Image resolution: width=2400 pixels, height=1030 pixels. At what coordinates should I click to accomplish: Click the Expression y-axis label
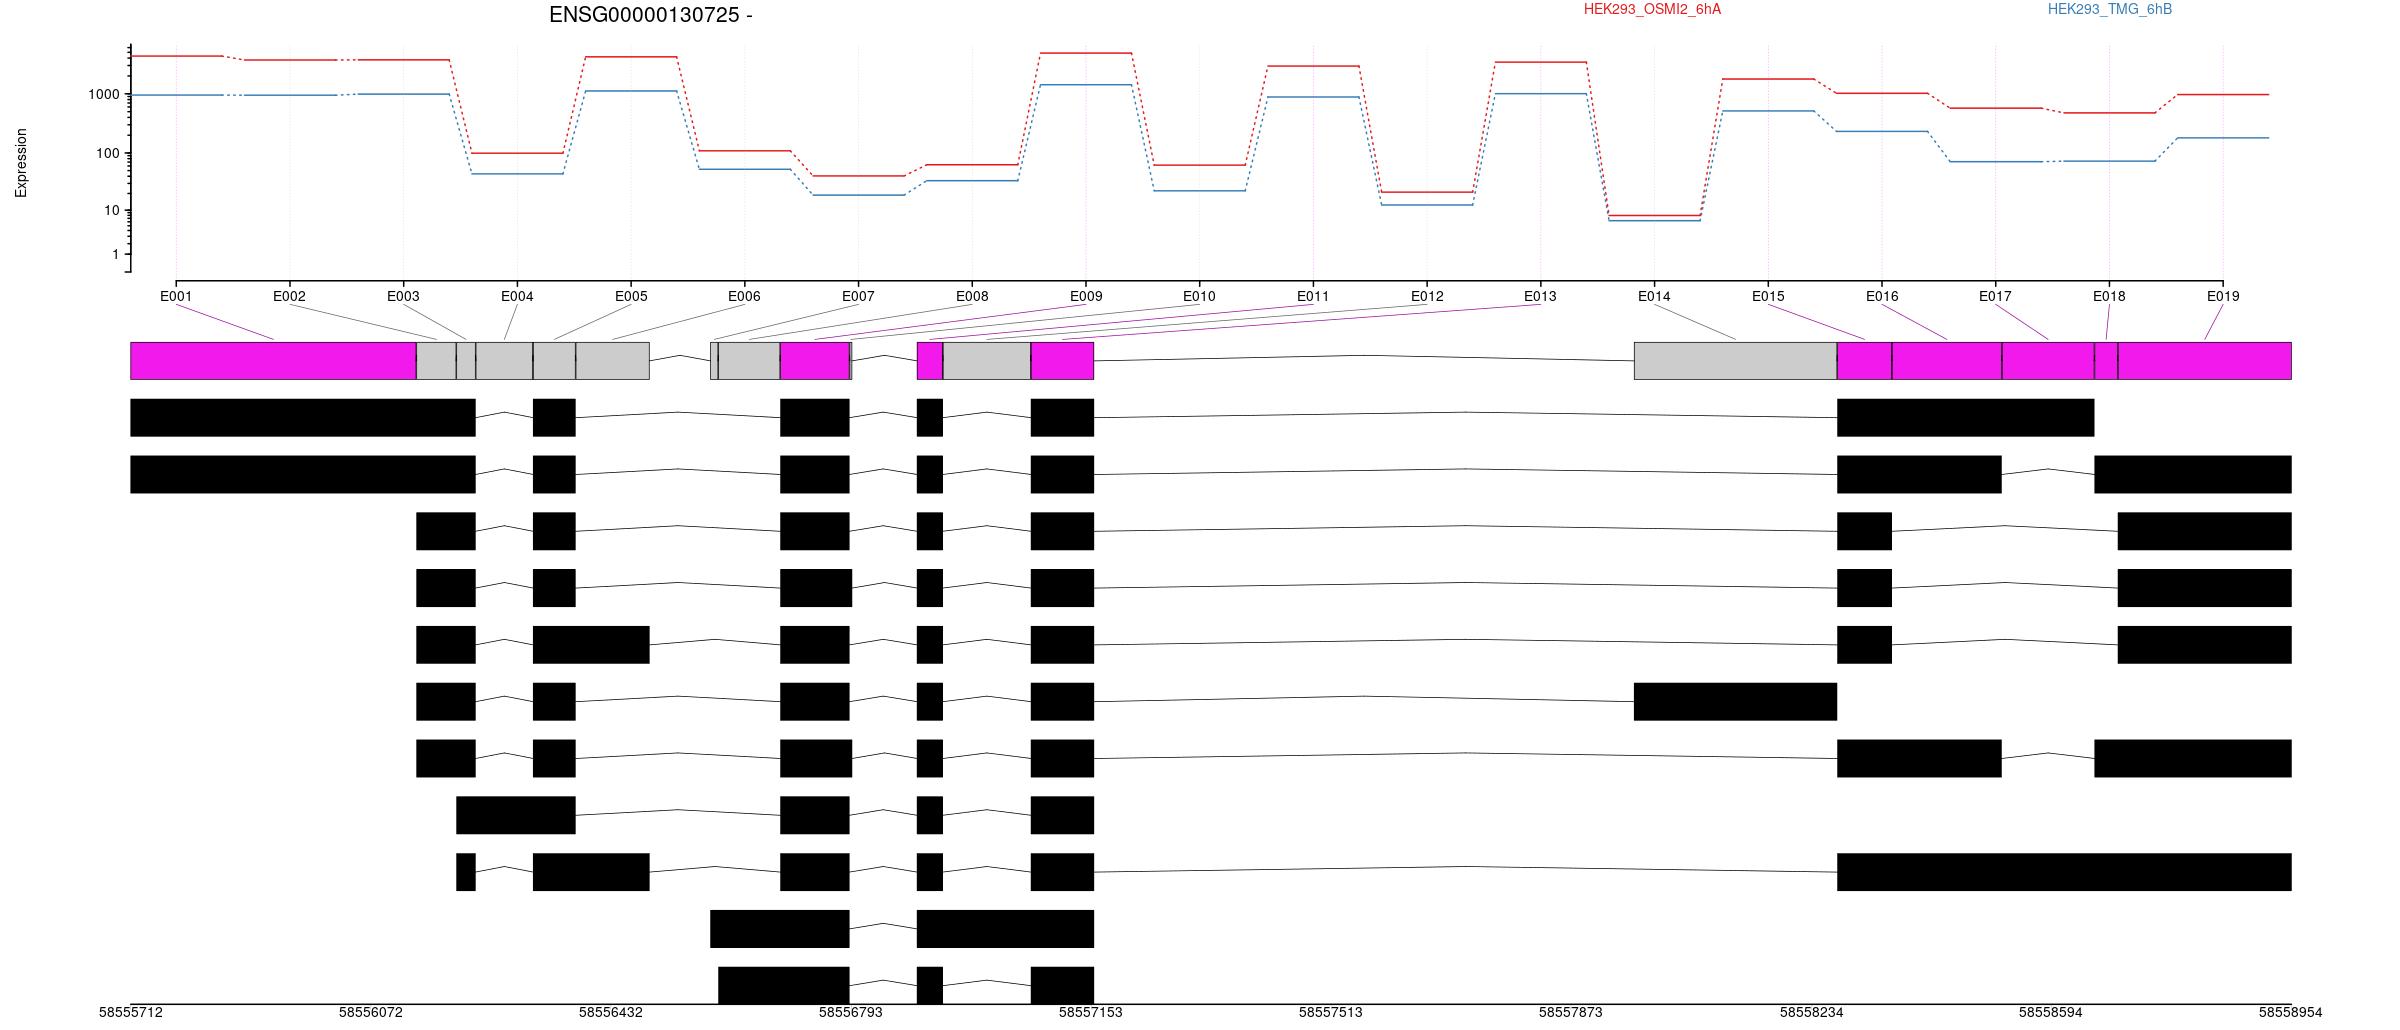coord(21,163)
